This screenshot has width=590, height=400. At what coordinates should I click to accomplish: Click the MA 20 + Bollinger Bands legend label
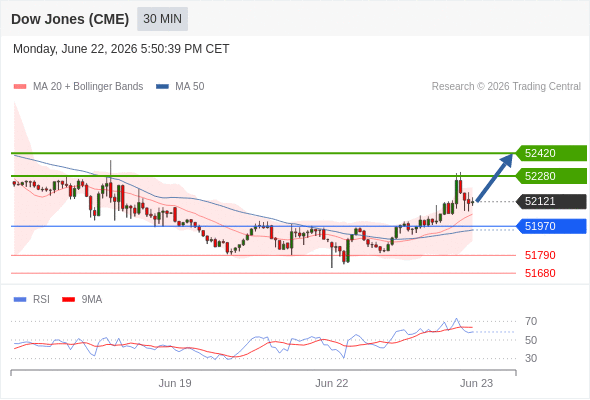88,87
